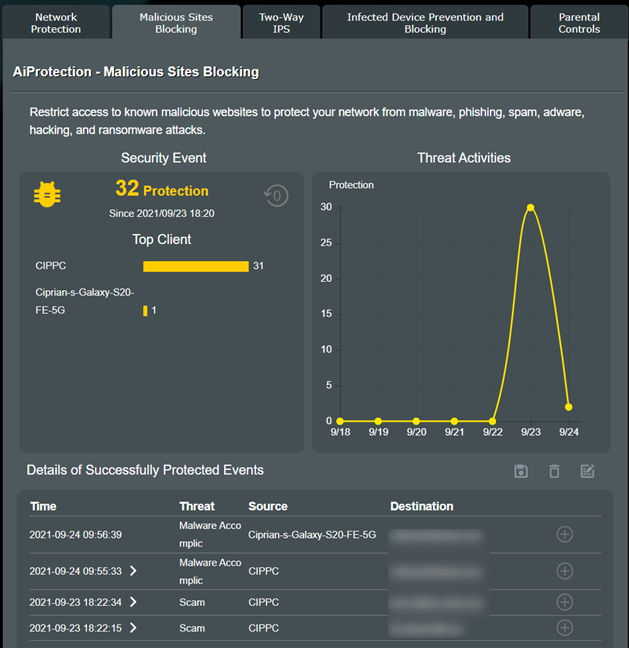Expand the 2021-09-23 18:22:34 event row

coord(133,602)
